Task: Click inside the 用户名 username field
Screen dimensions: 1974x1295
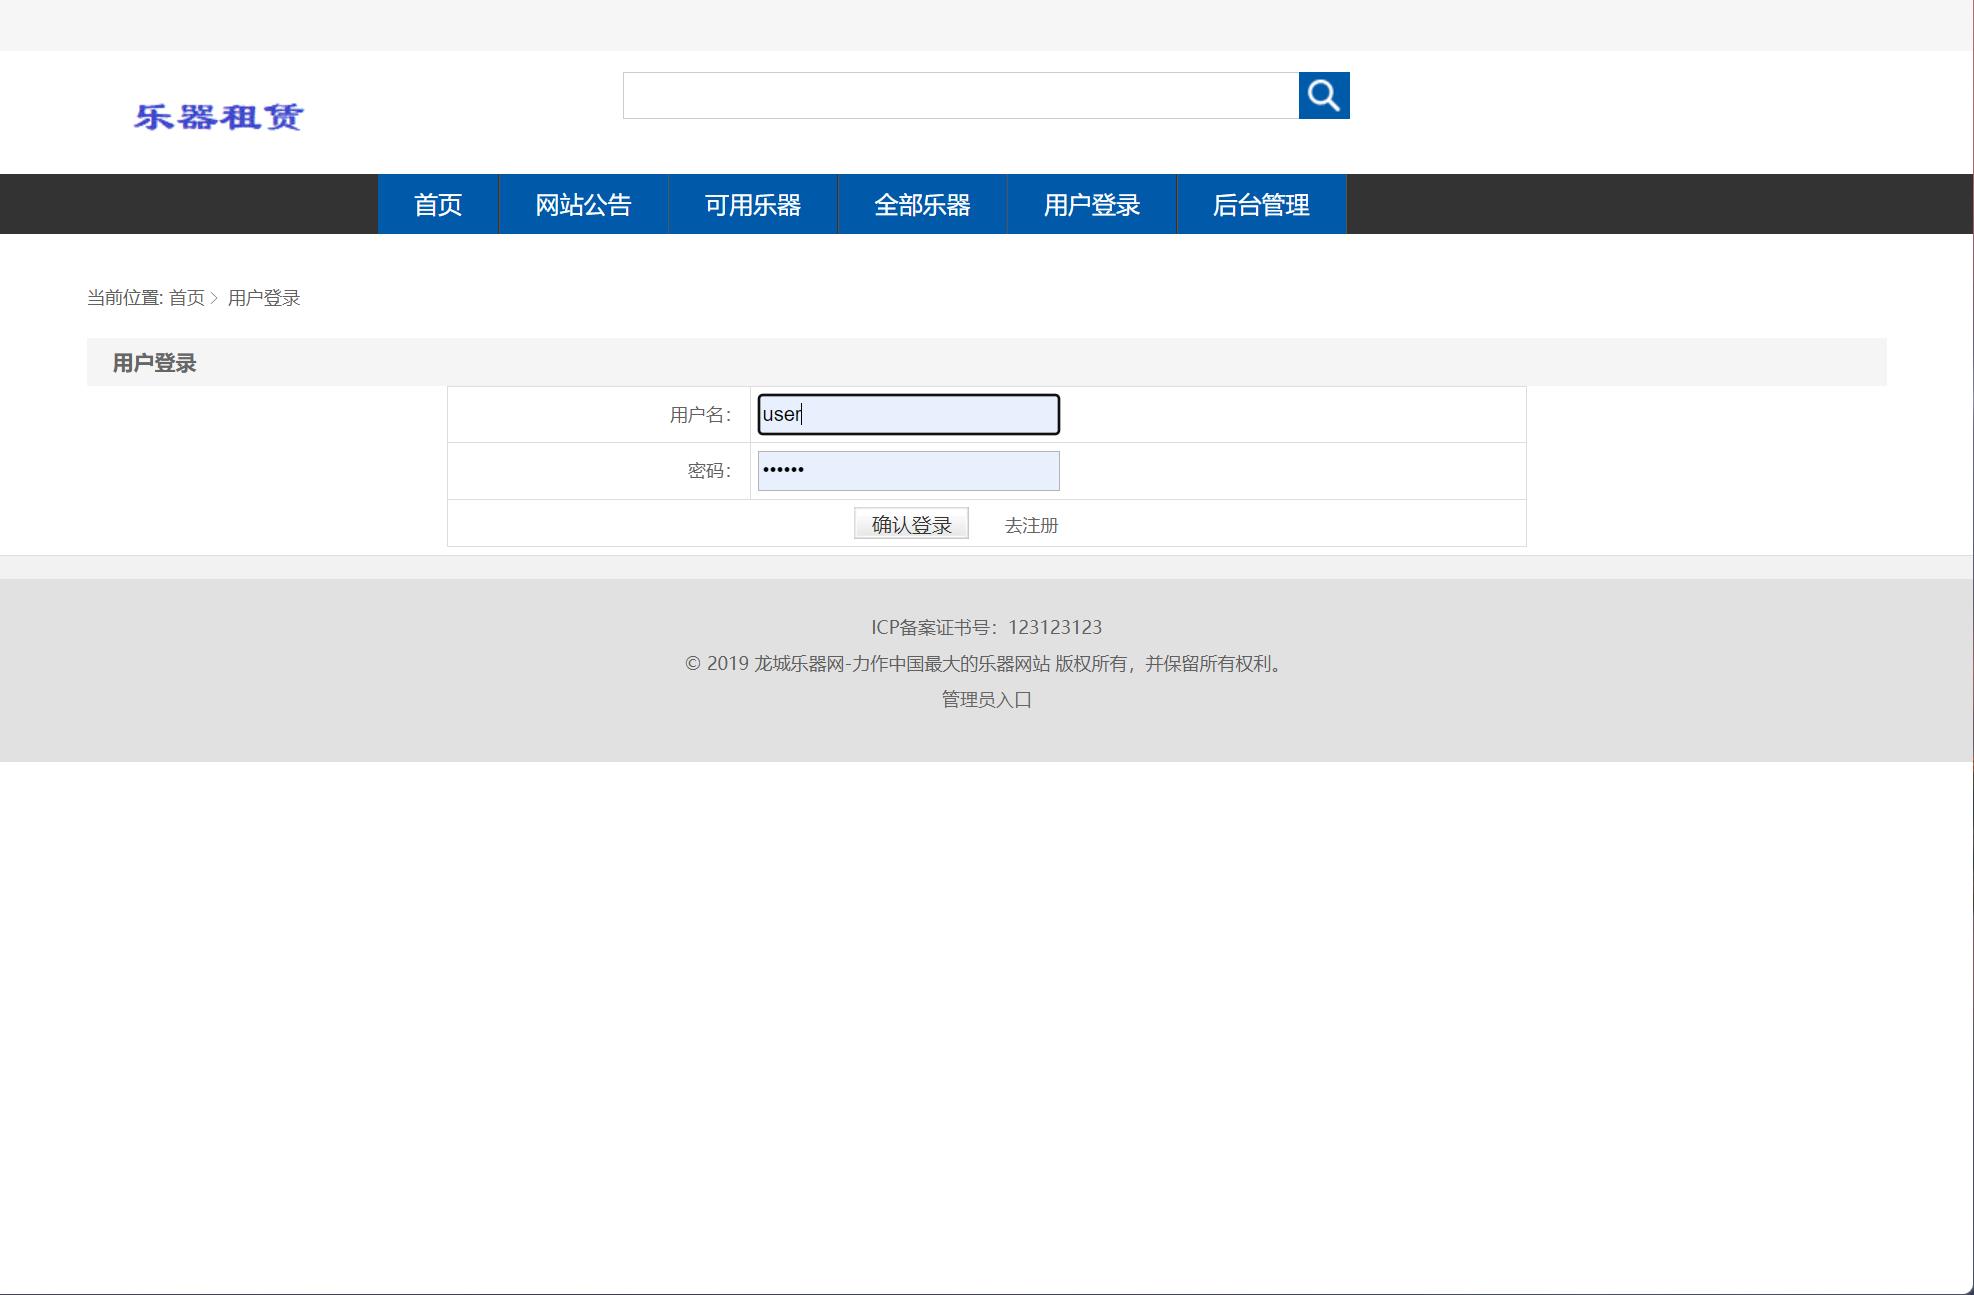Action: click(906, 414)
